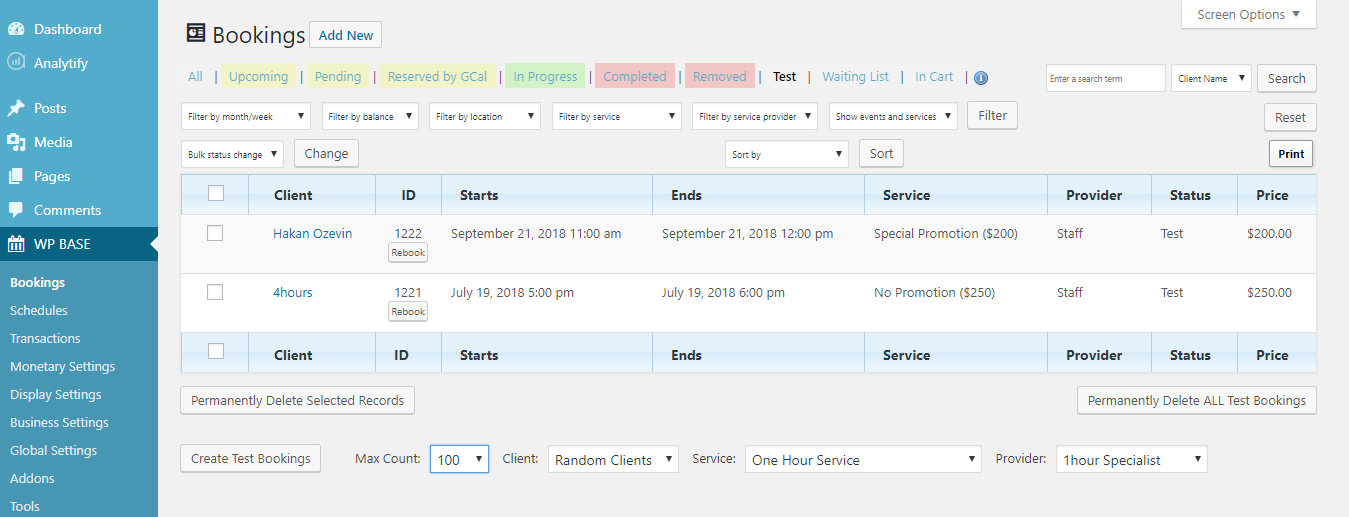Switch to the Removed tab

[719, 76]
